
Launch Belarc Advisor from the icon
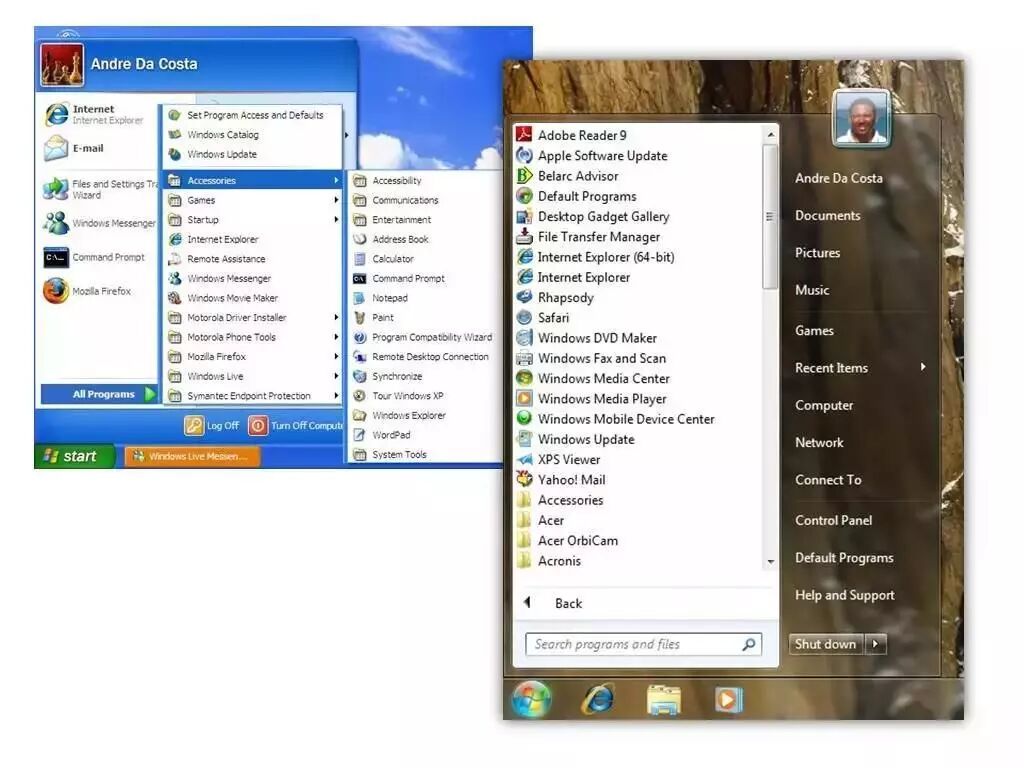tap(524, 175)
